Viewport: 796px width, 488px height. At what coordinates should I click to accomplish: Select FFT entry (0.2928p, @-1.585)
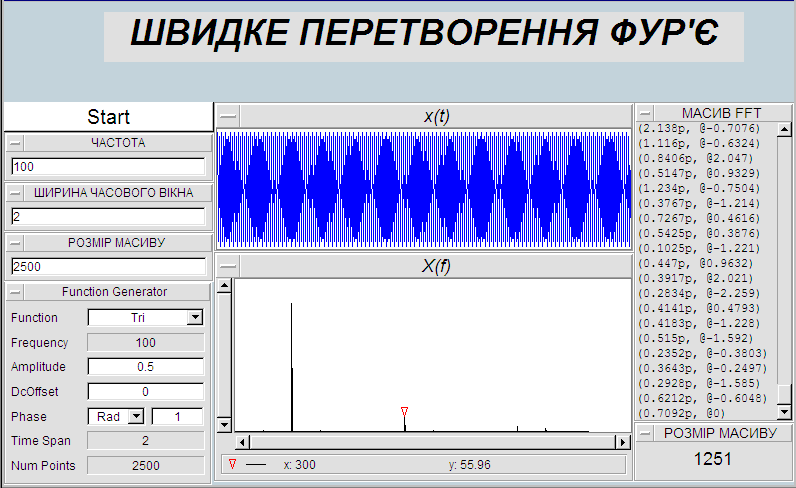point(699,383)
